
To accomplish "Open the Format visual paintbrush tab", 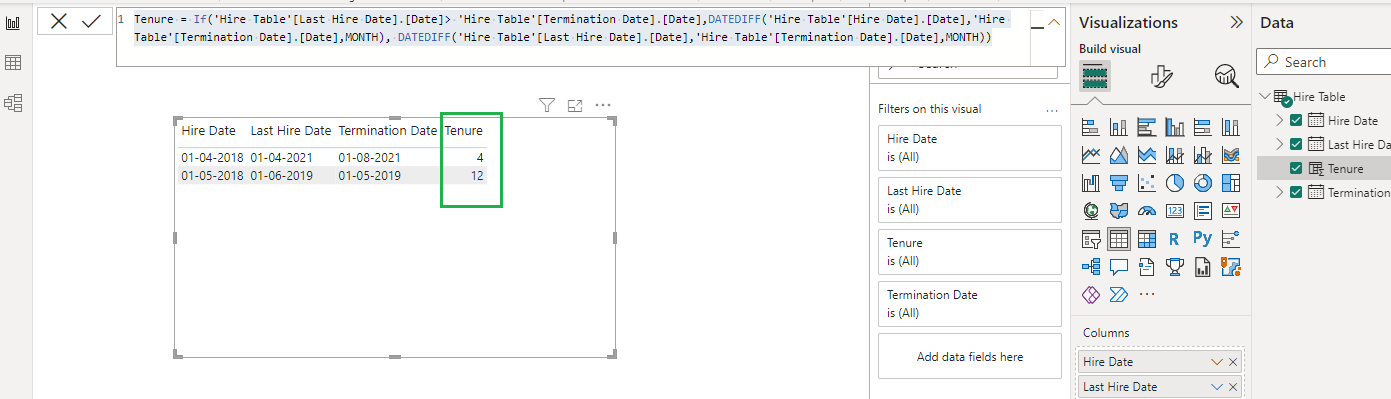I will (1161, 77).
